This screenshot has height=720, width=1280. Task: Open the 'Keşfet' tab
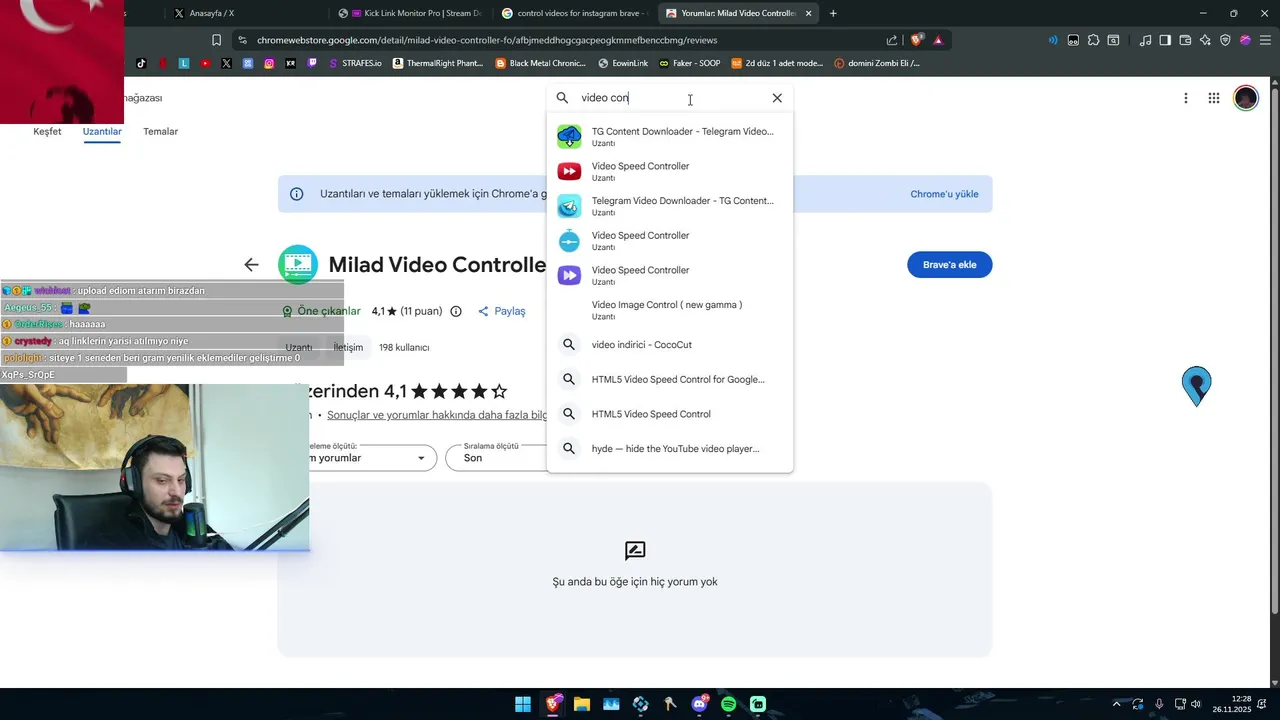point(47,132)
